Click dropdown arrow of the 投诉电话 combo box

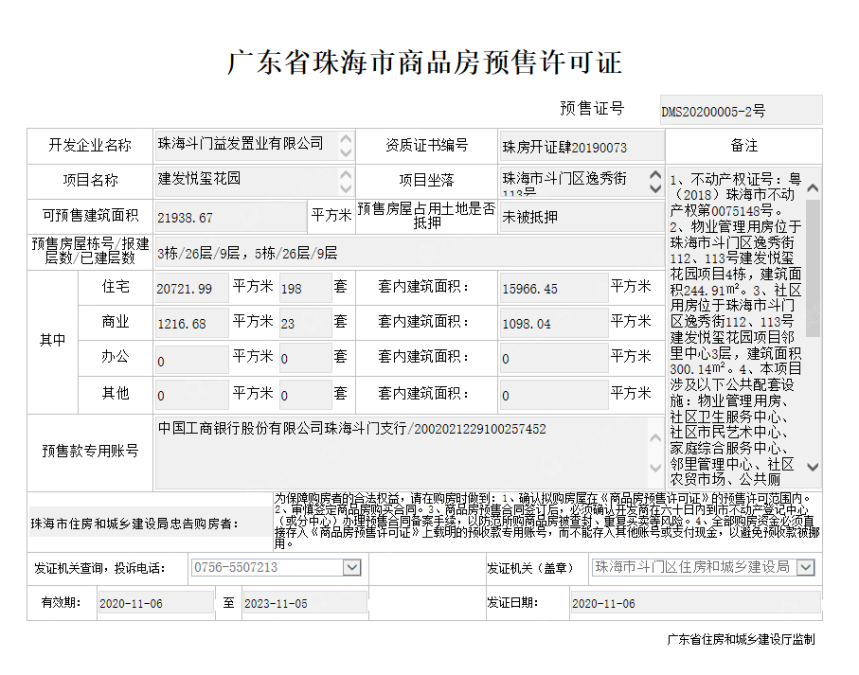coord(352,568)
